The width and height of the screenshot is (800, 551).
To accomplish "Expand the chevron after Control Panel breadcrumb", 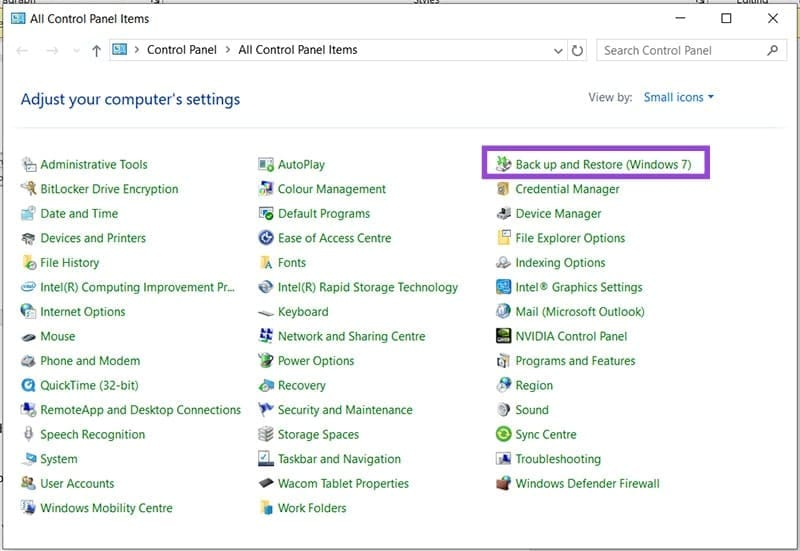I will coord(228,50).
